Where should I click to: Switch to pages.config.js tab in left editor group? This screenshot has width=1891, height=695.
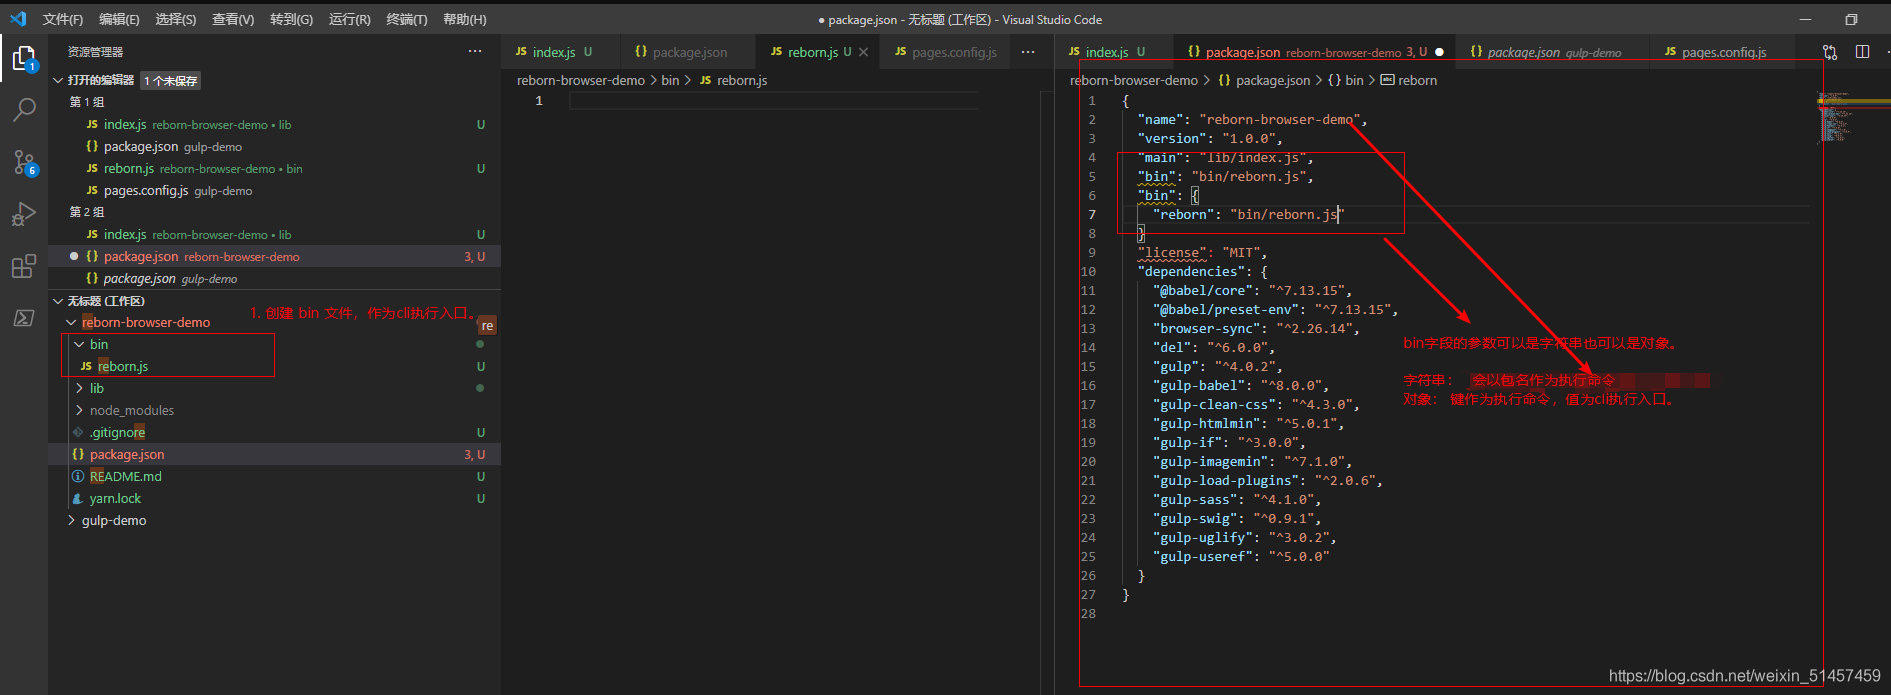pyautogui.click(x=945, y=52)
